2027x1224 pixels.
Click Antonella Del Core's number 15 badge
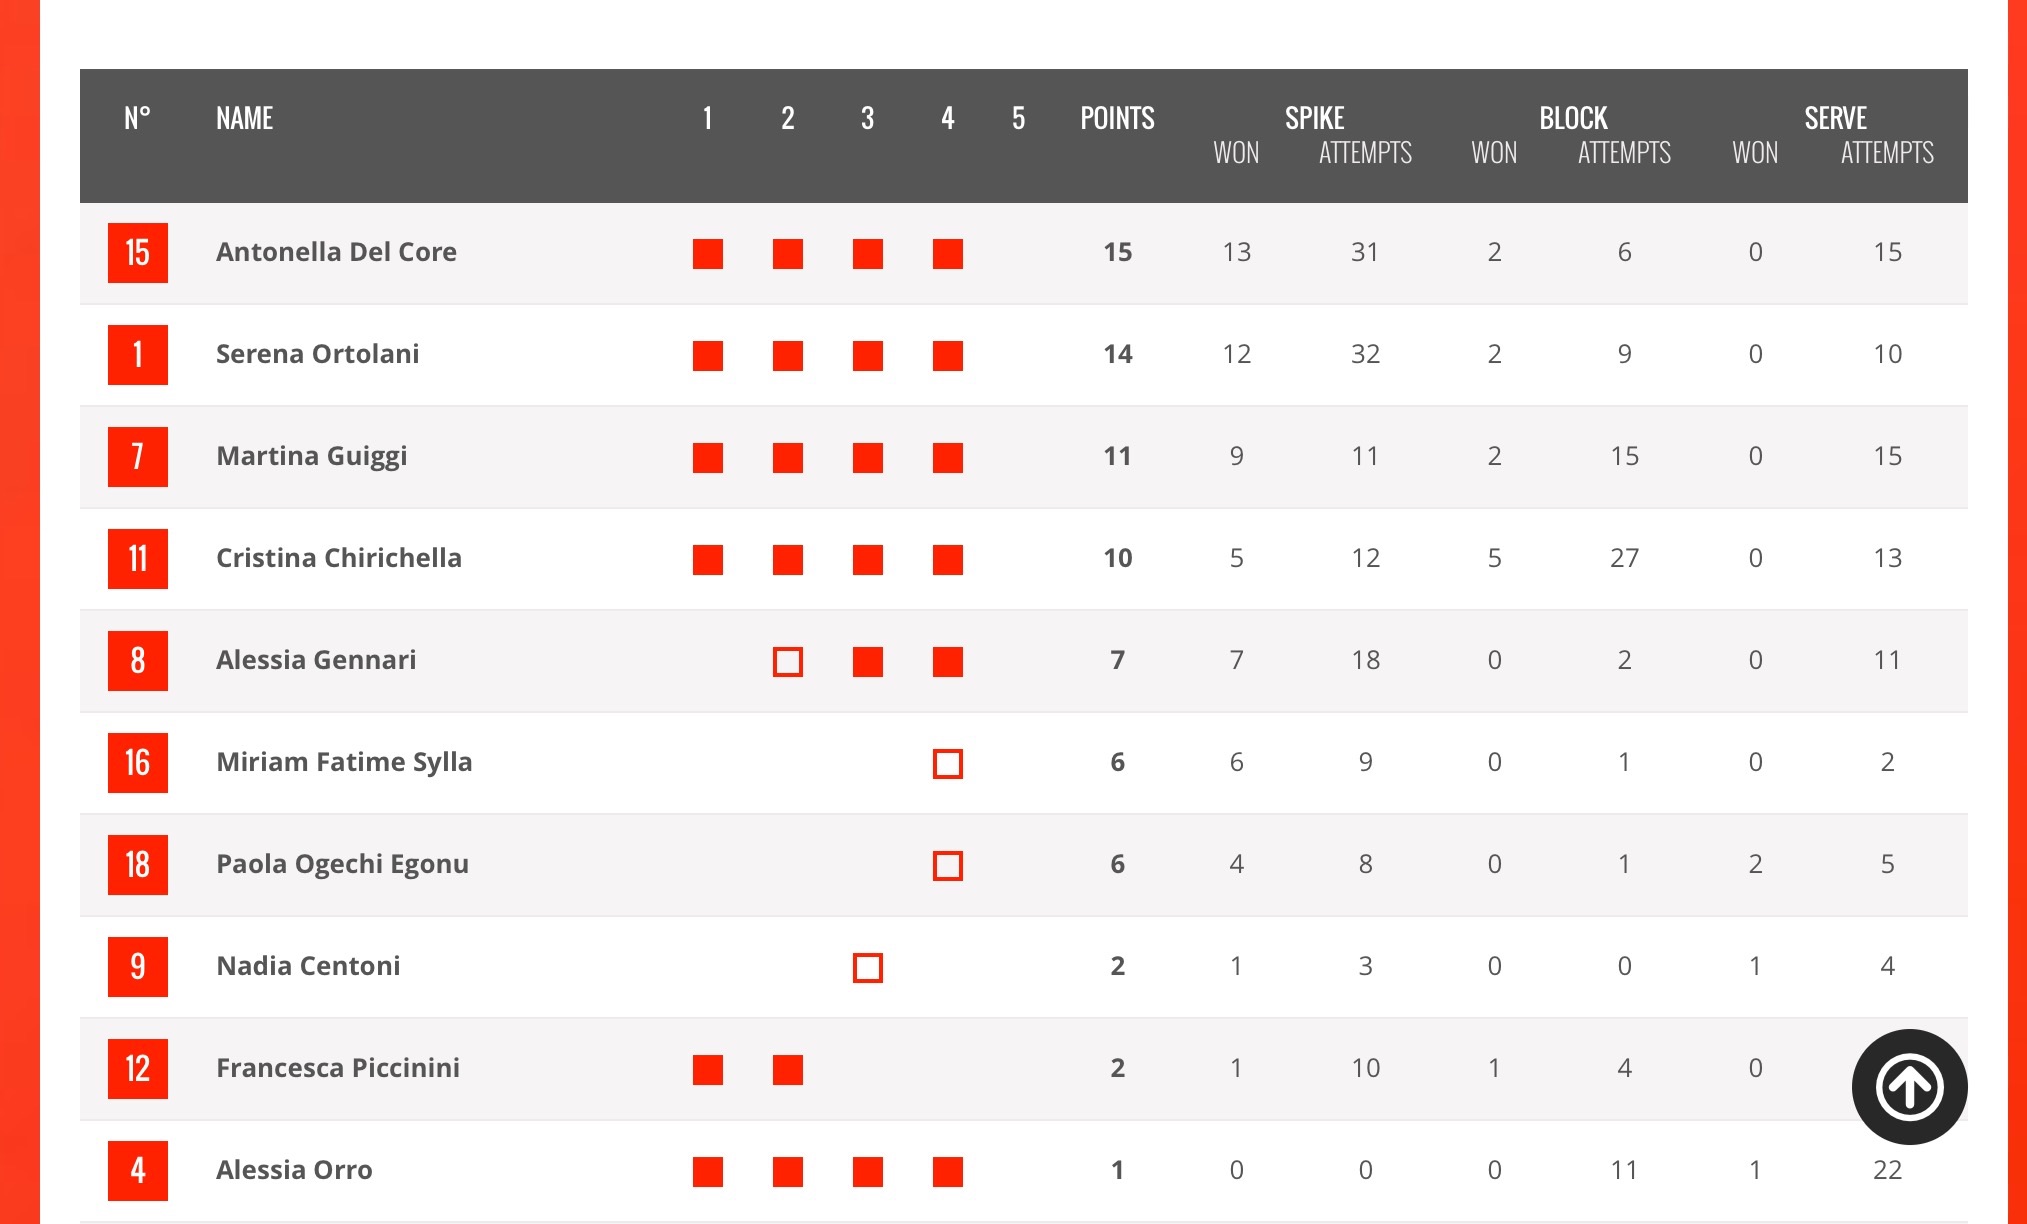(x=138, y=253)
